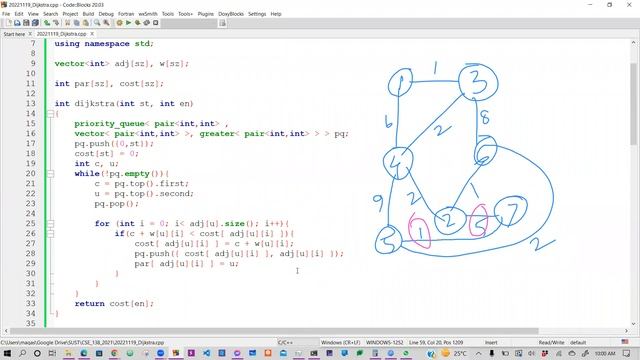
Task: Run the program with the green arrow
Action: tap(129, 23)
